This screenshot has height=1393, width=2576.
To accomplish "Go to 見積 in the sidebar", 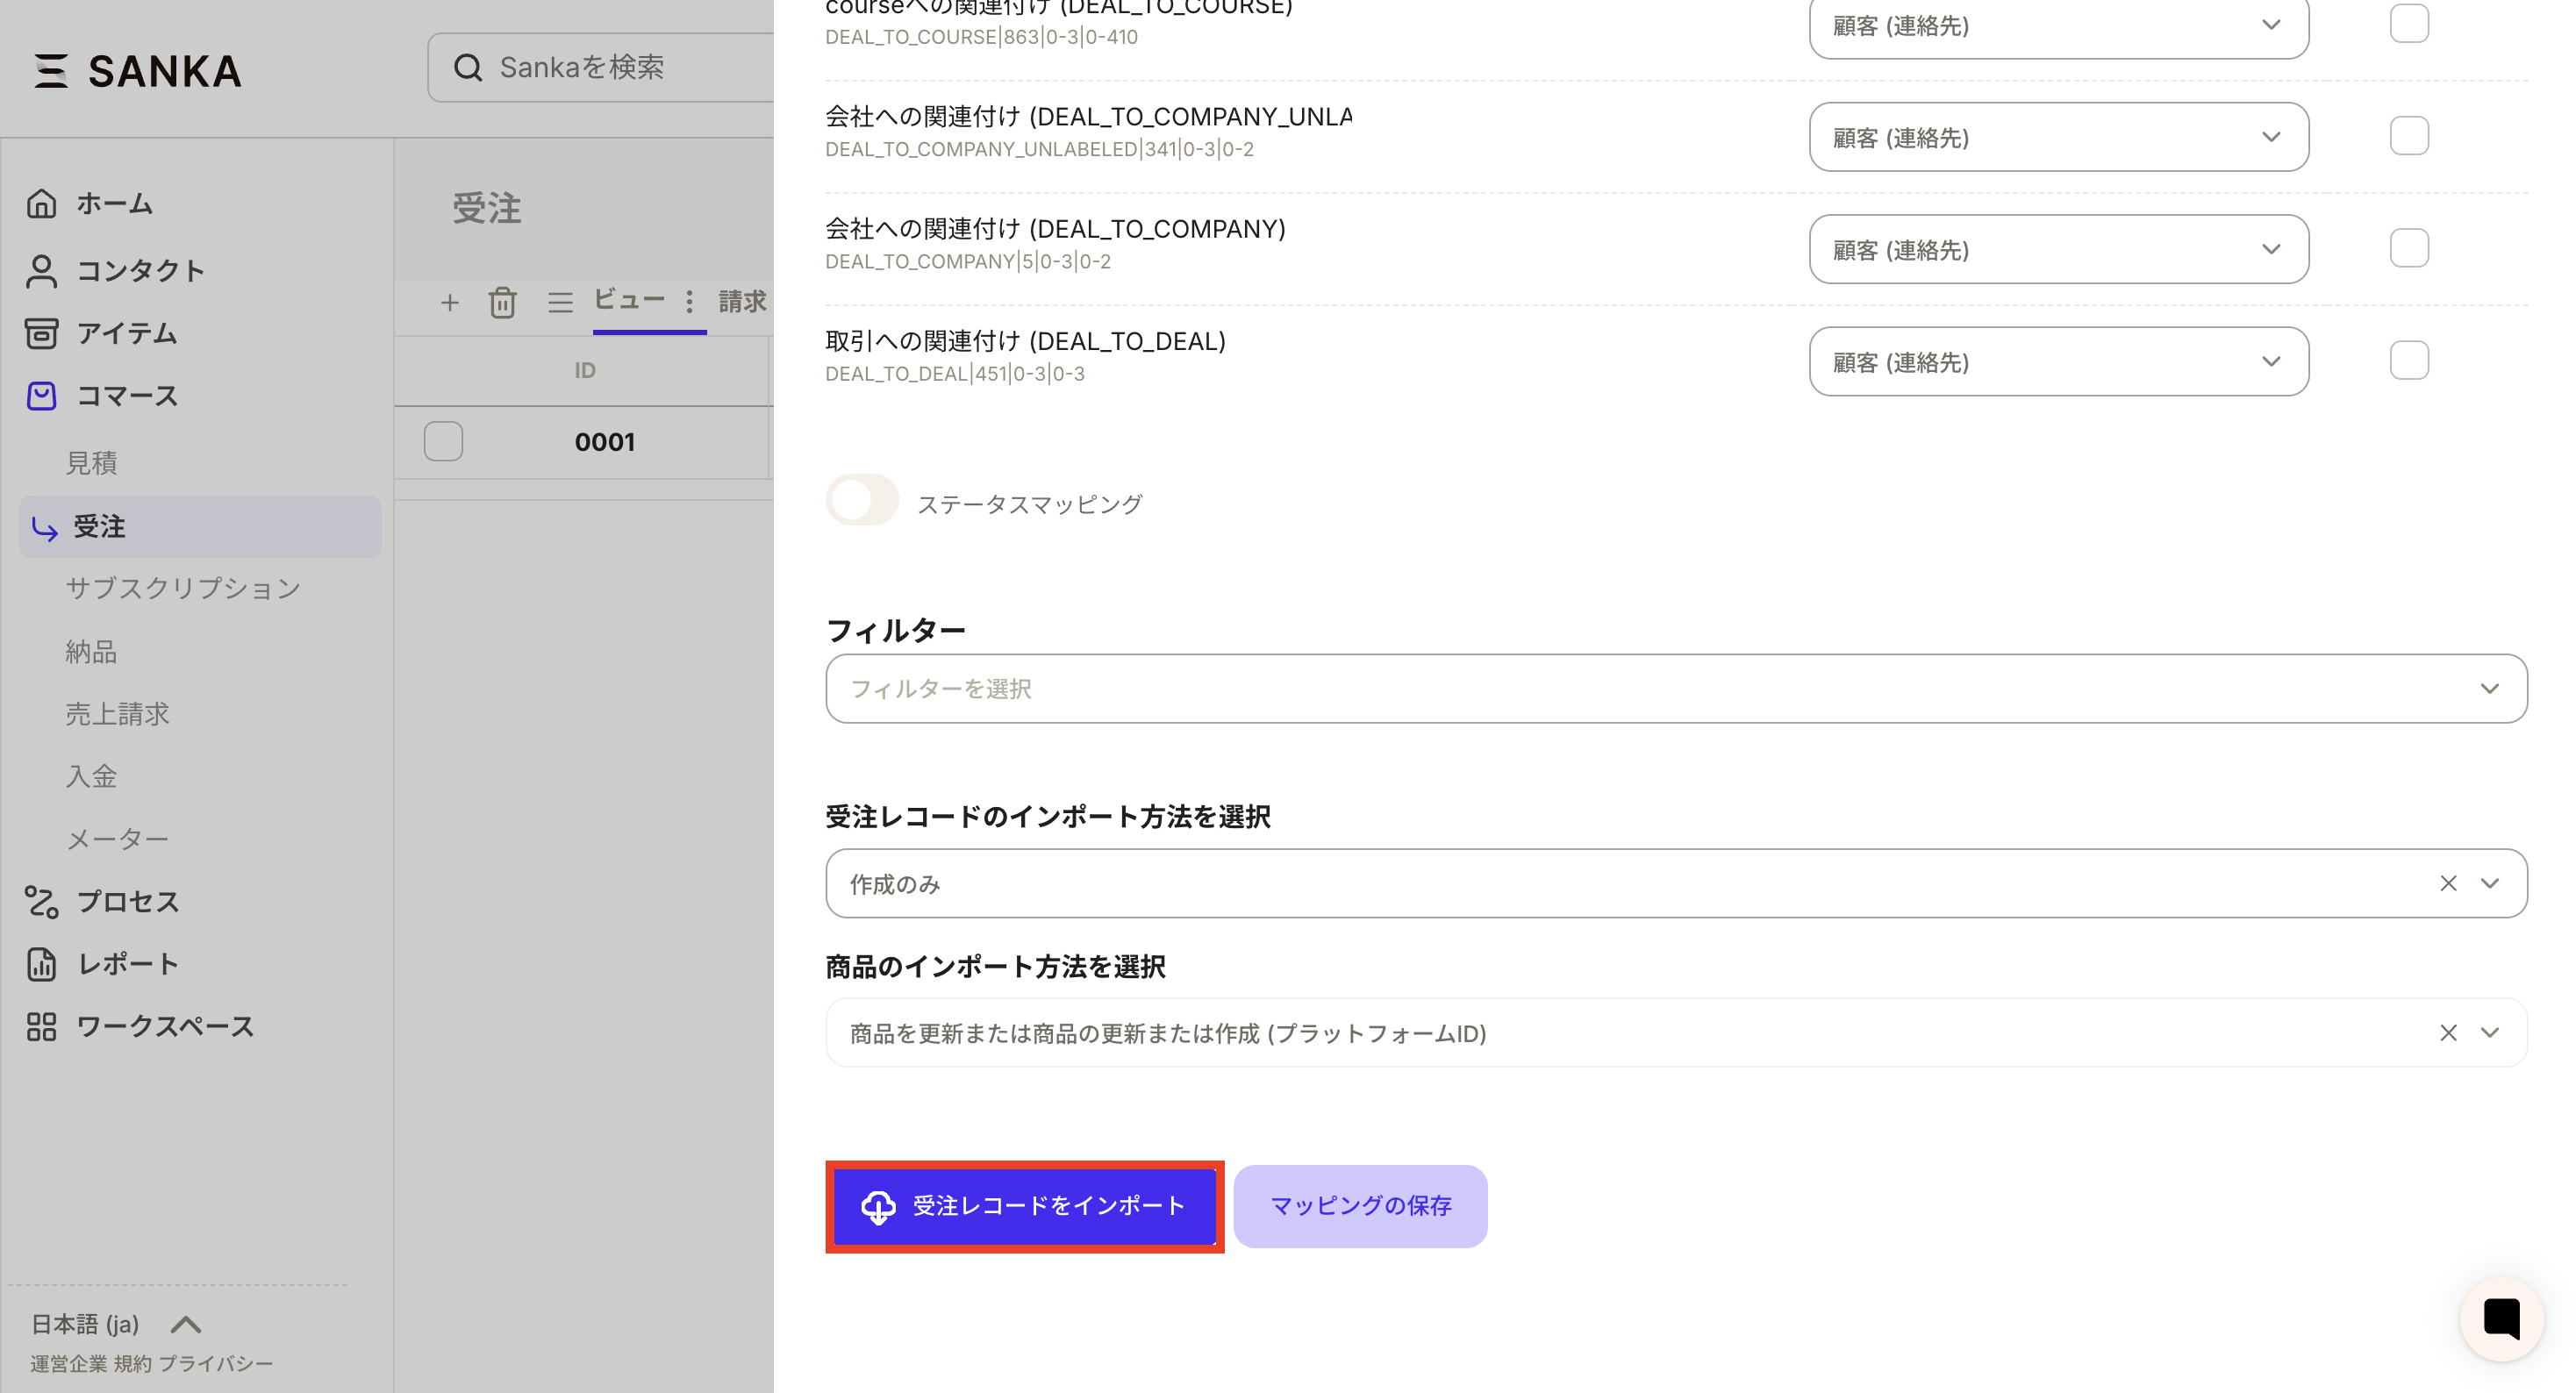I will pos(92,463).
